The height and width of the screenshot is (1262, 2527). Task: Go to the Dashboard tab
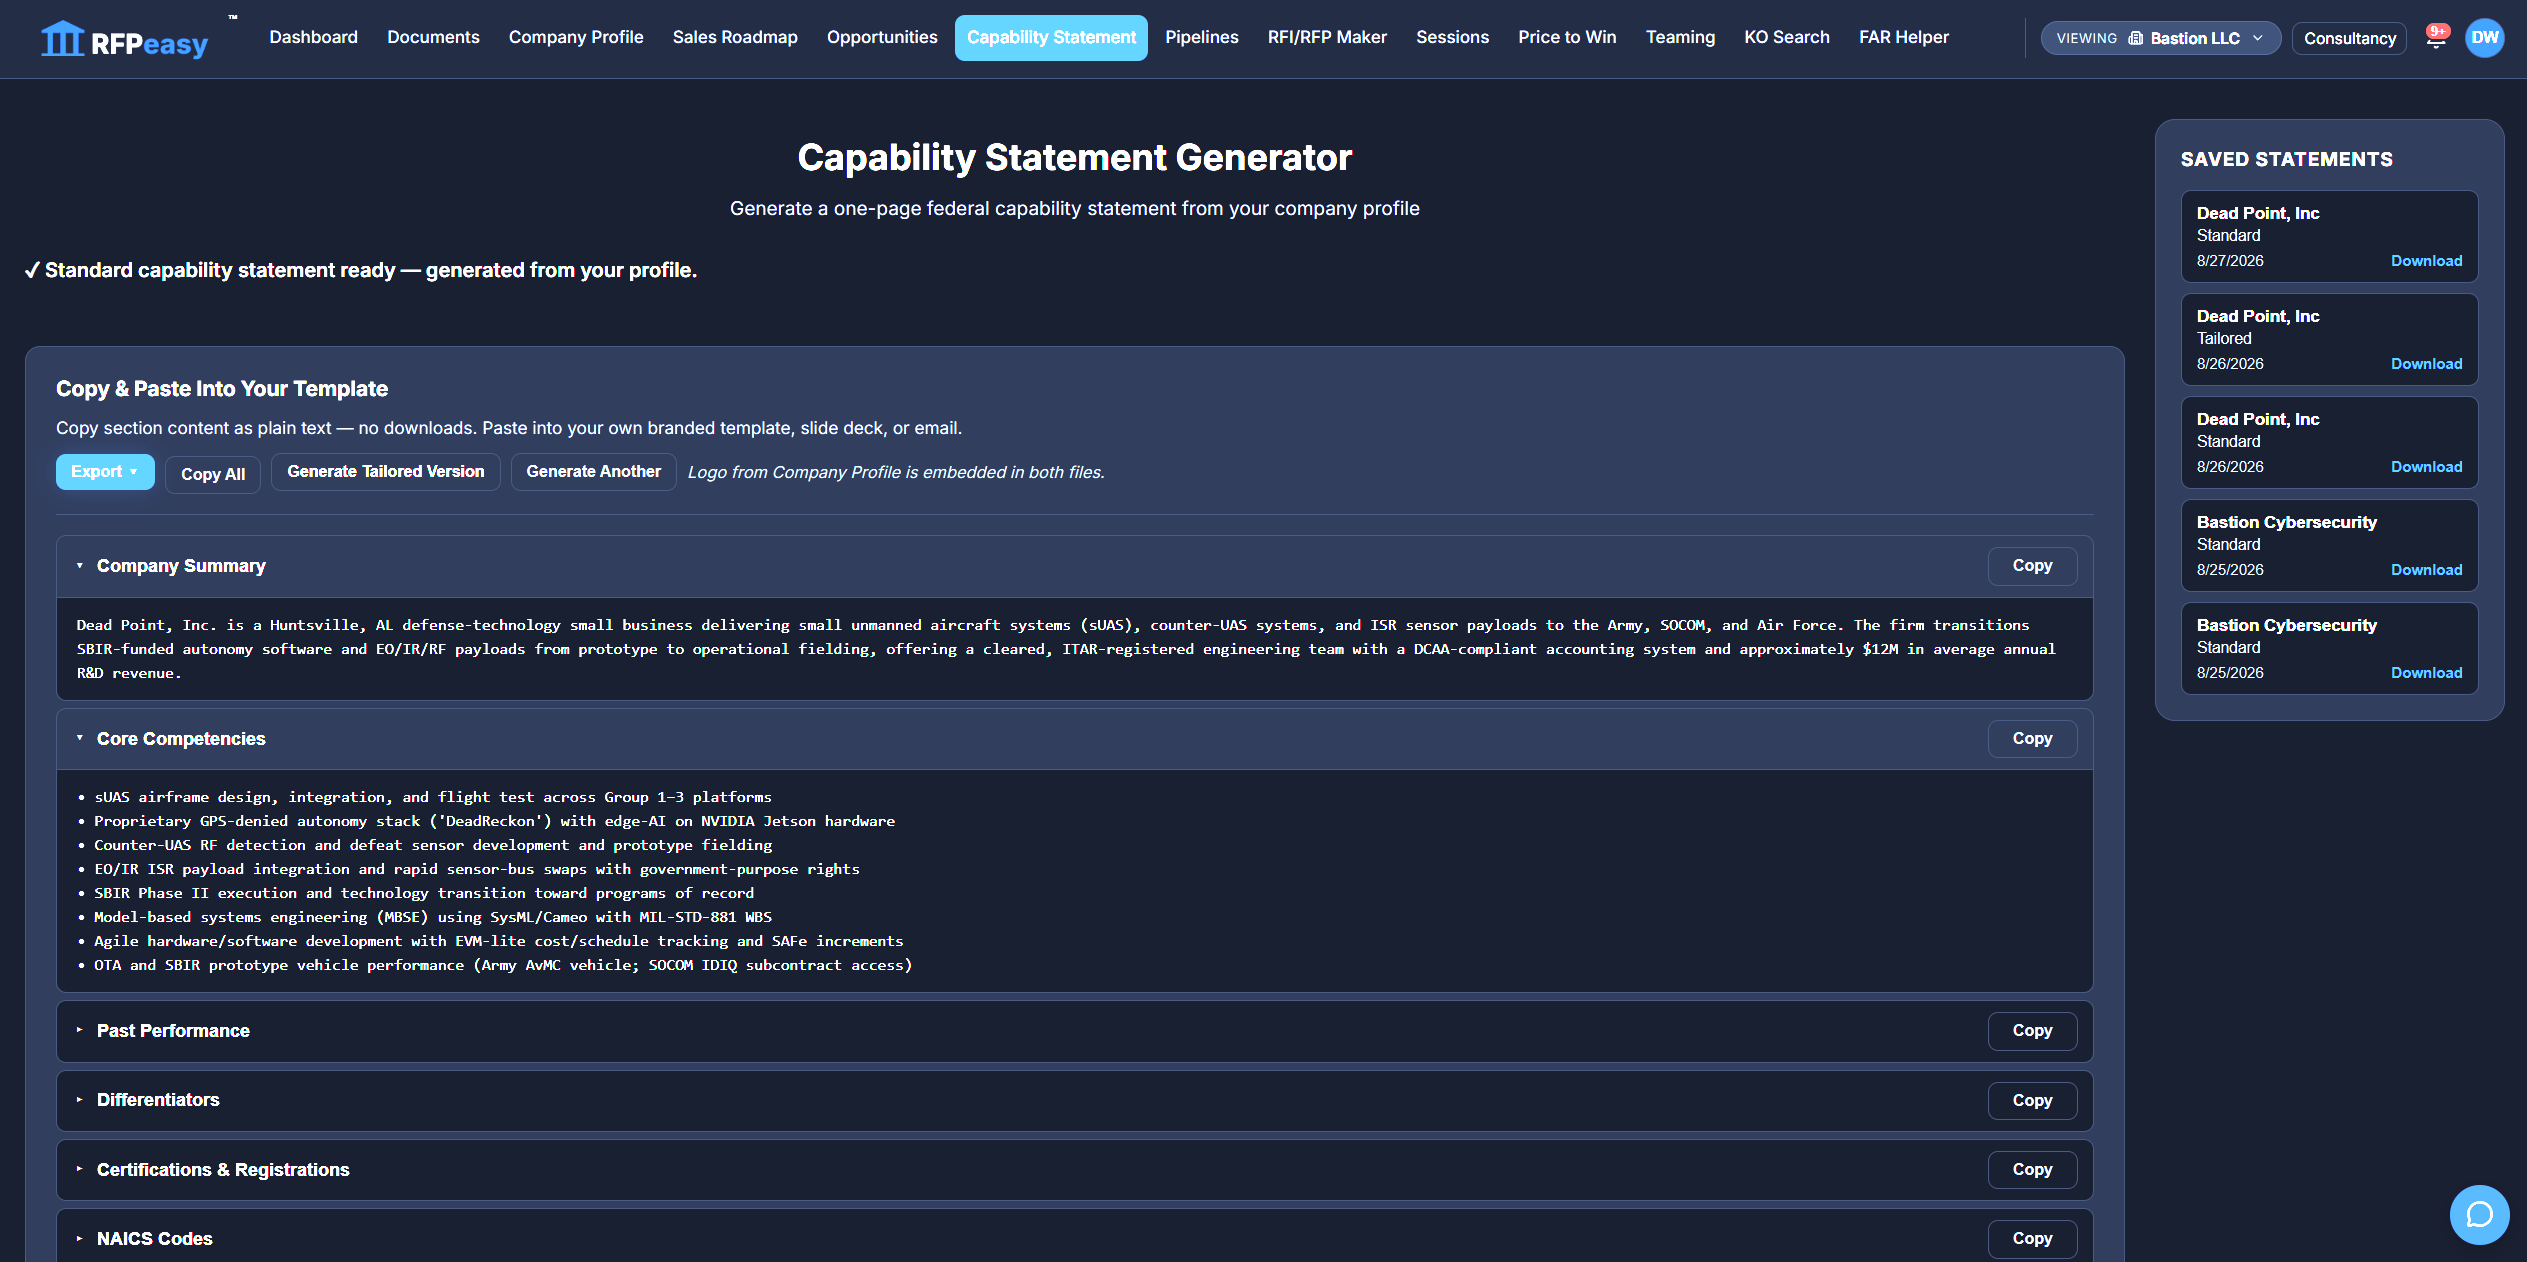[313, 38]
